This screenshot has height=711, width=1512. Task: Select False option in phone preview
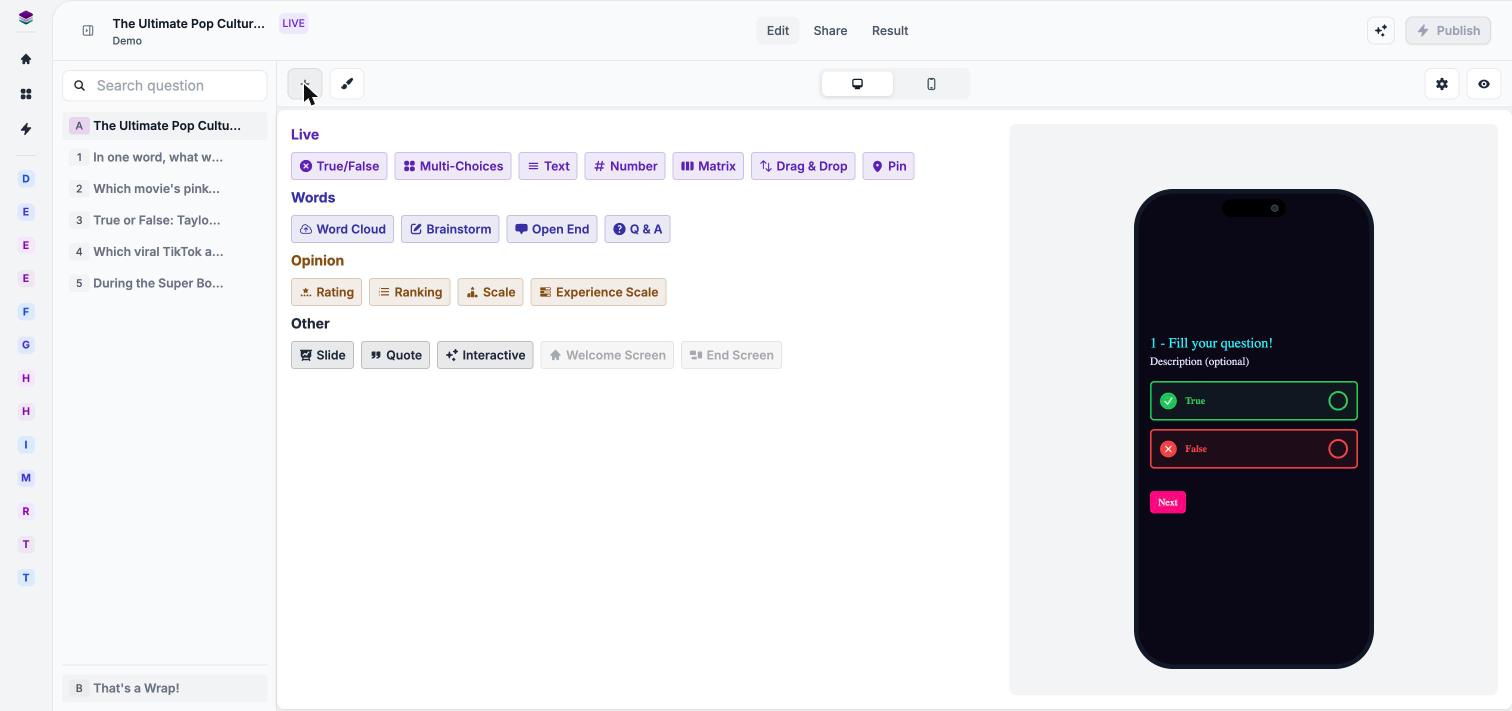(x=1254, y=449)
